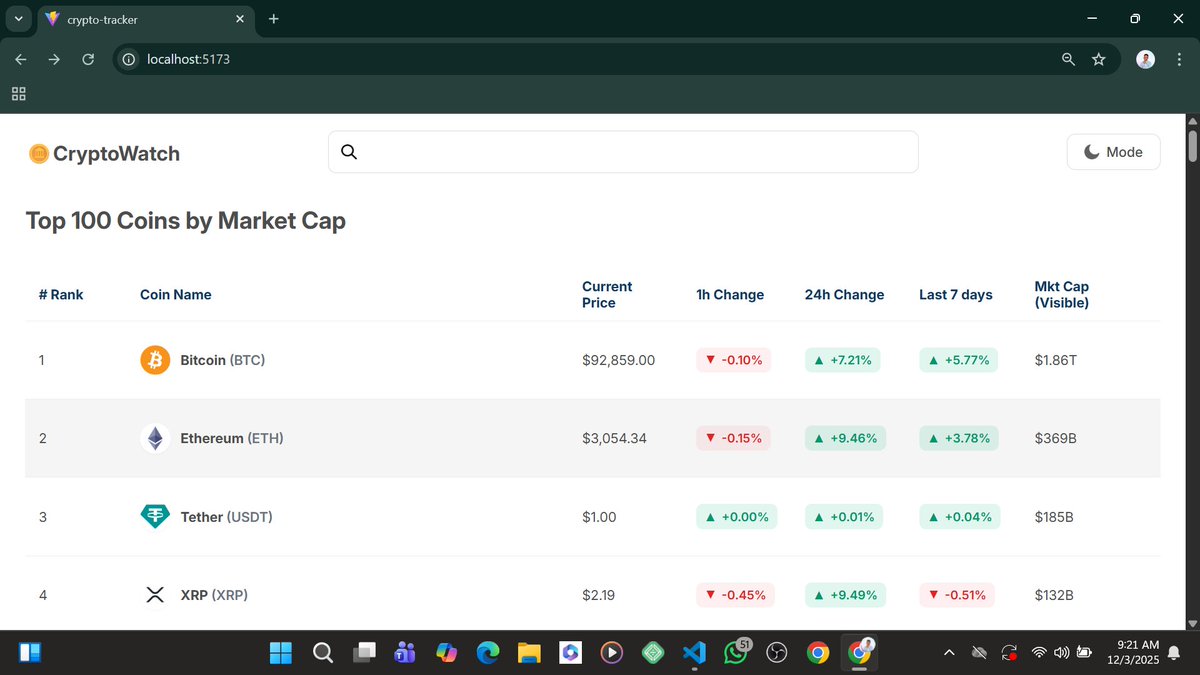The height and width of the screenshot is (675, 1200).
Task: Click the search magnifier icon
Action: click(348, 151)
